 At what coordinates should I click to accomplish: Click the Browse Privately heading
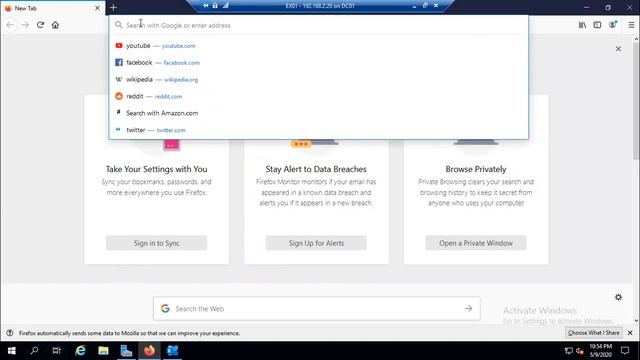(x=476, y=169)
